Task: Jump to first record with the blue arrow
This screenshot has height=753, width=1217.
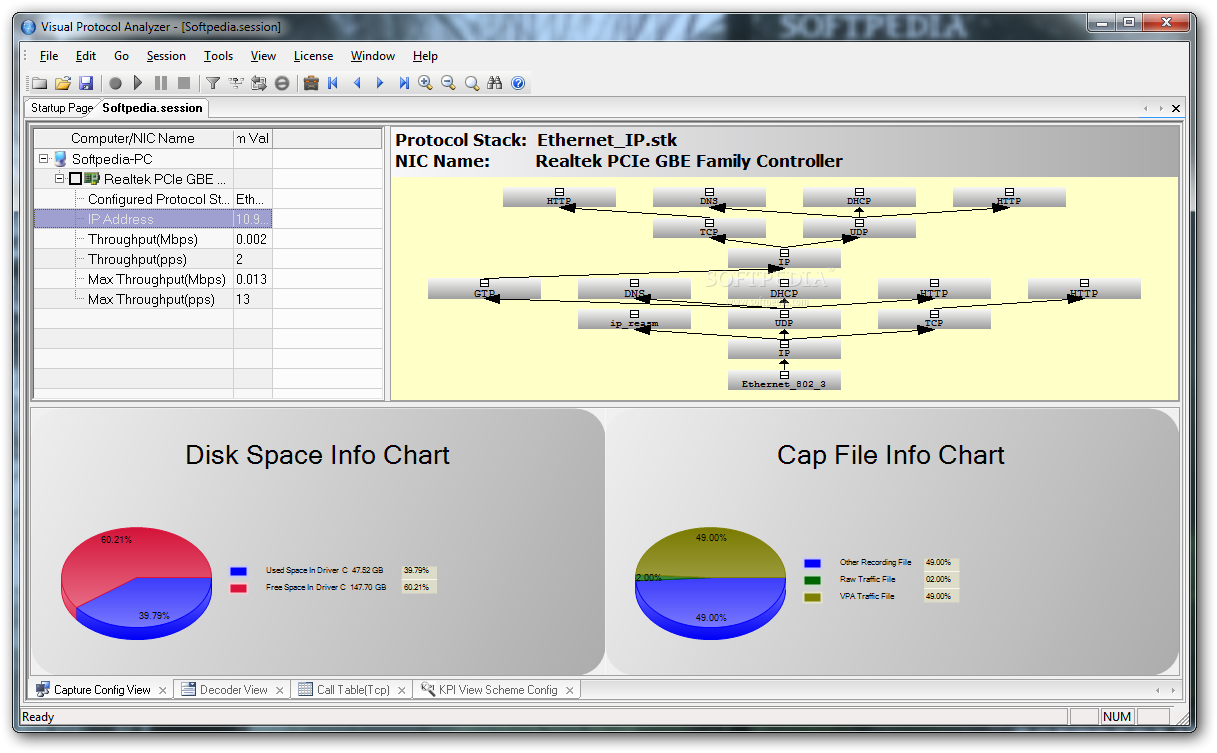Action: click(333, 83)
